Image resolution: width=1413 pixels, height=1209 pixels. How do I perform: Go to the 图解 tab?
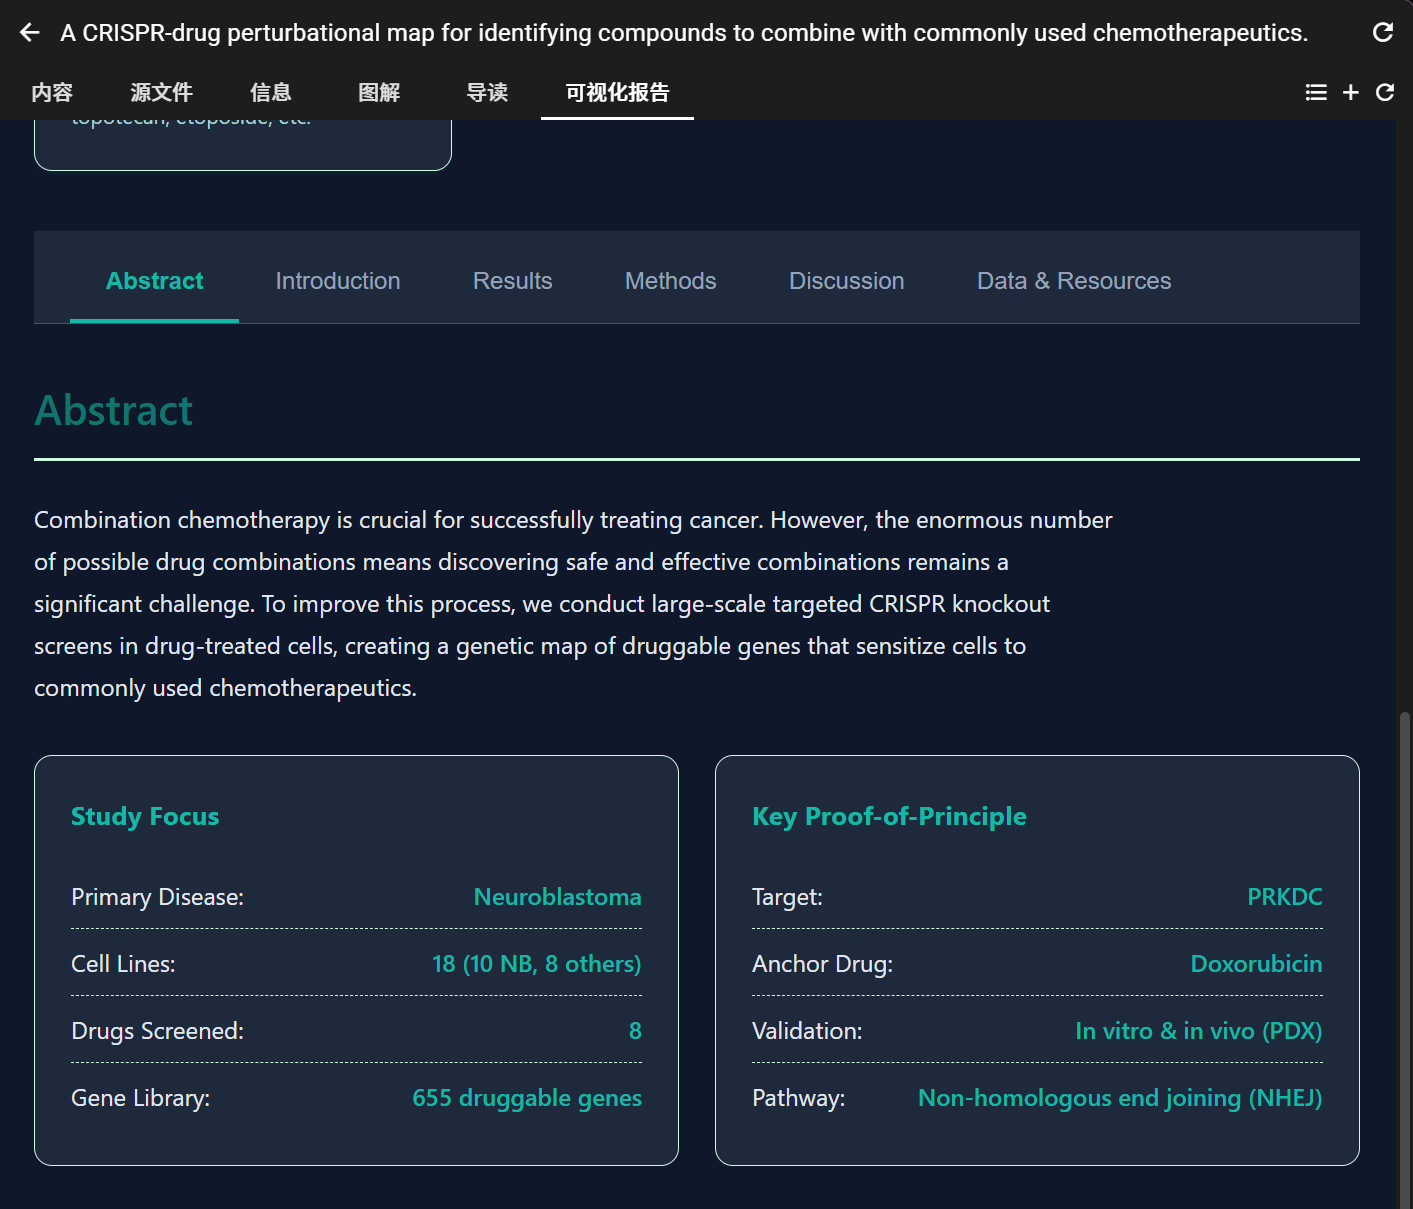pyautogui.click(x=379, y=93)
